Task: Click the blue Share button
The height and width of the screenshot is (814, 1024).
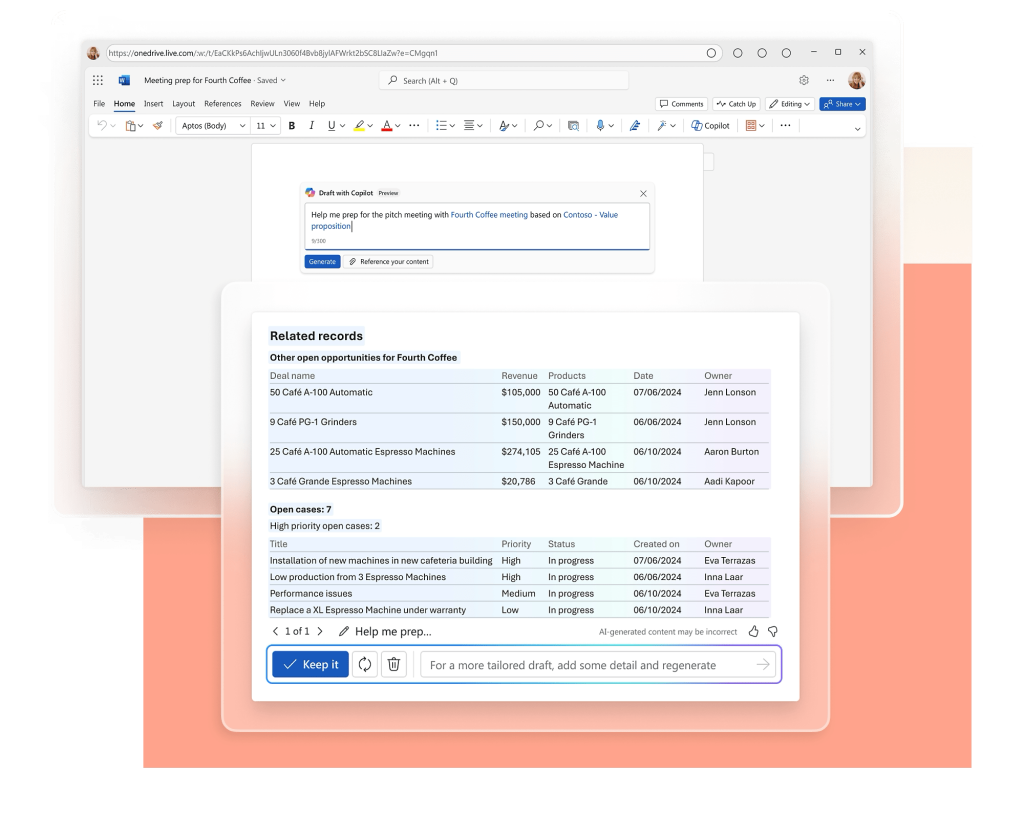Action: [842, 104]
